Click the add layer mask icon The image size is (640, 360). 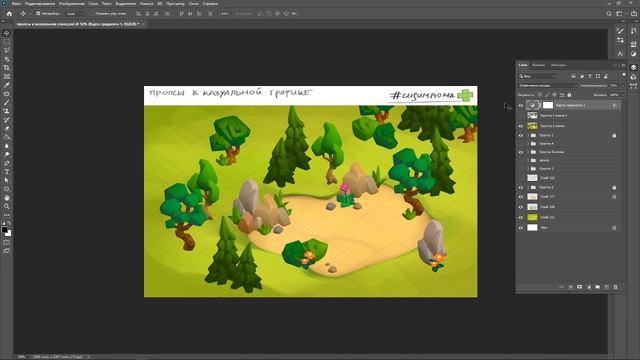tap(580, 287)
